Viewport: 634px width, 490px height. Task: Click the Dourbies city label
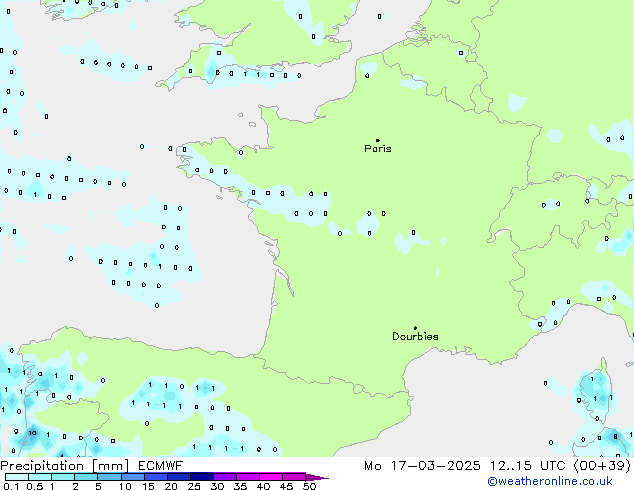(415, 336)
